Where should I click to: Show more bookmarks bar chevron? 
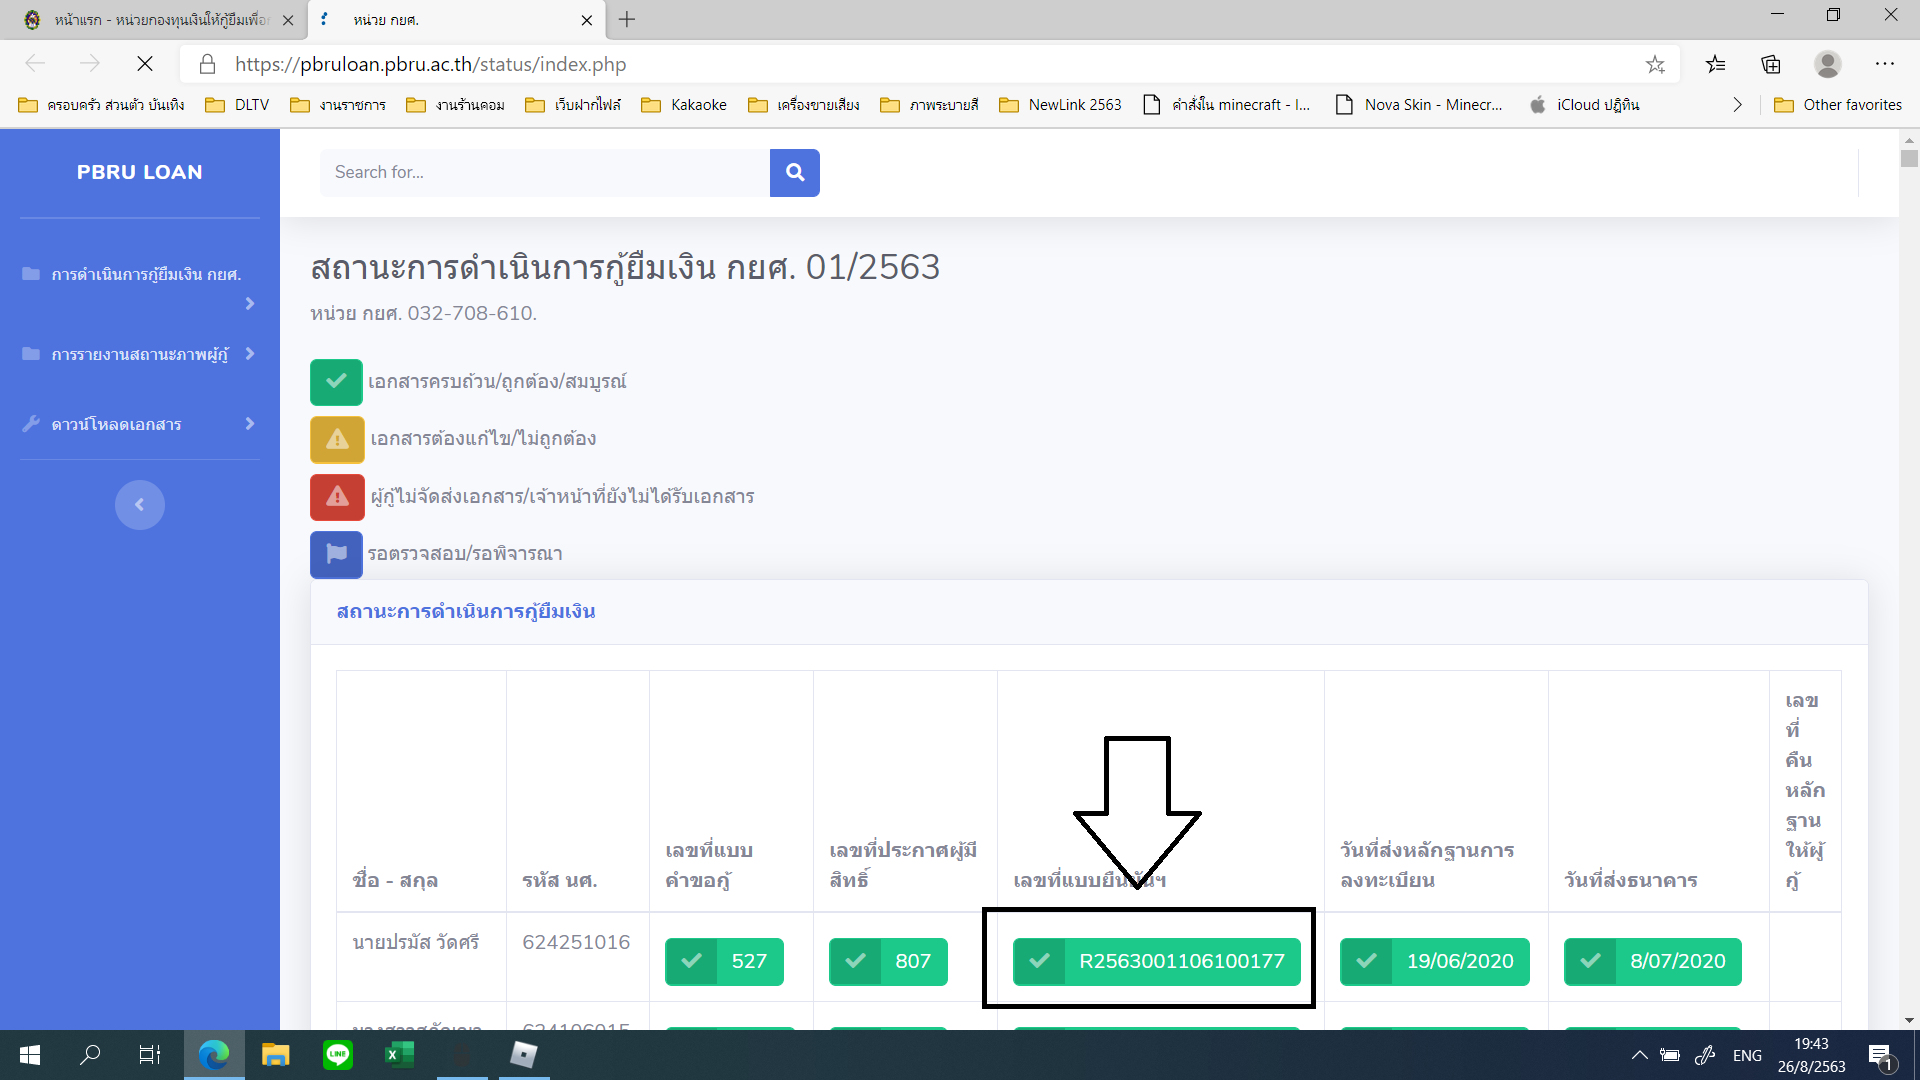[x=1737, y=104]
